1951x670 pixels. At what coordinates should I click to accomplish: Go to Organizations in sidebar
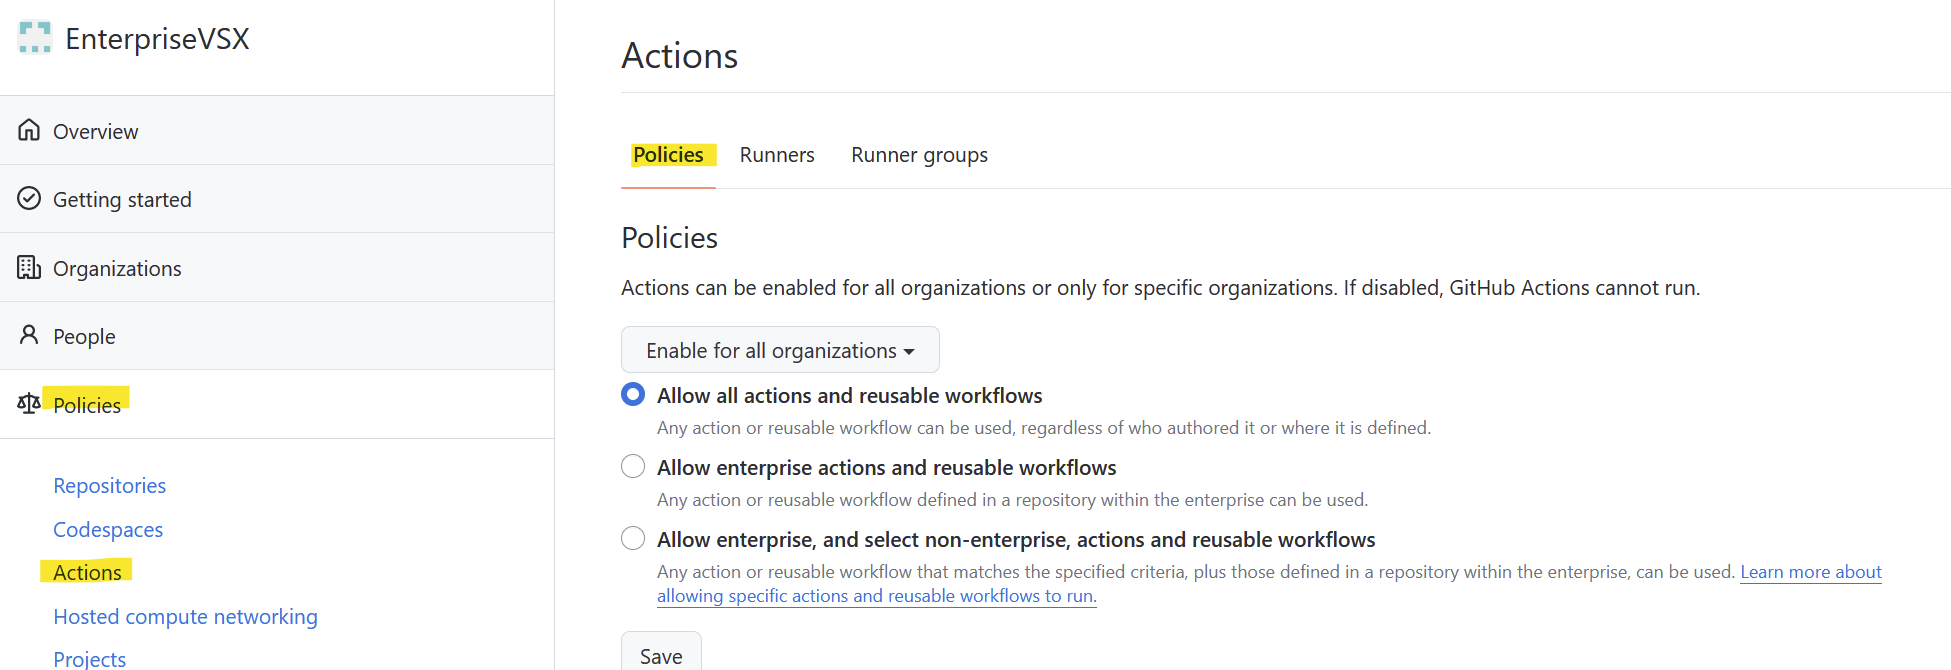tap(277, 268)
